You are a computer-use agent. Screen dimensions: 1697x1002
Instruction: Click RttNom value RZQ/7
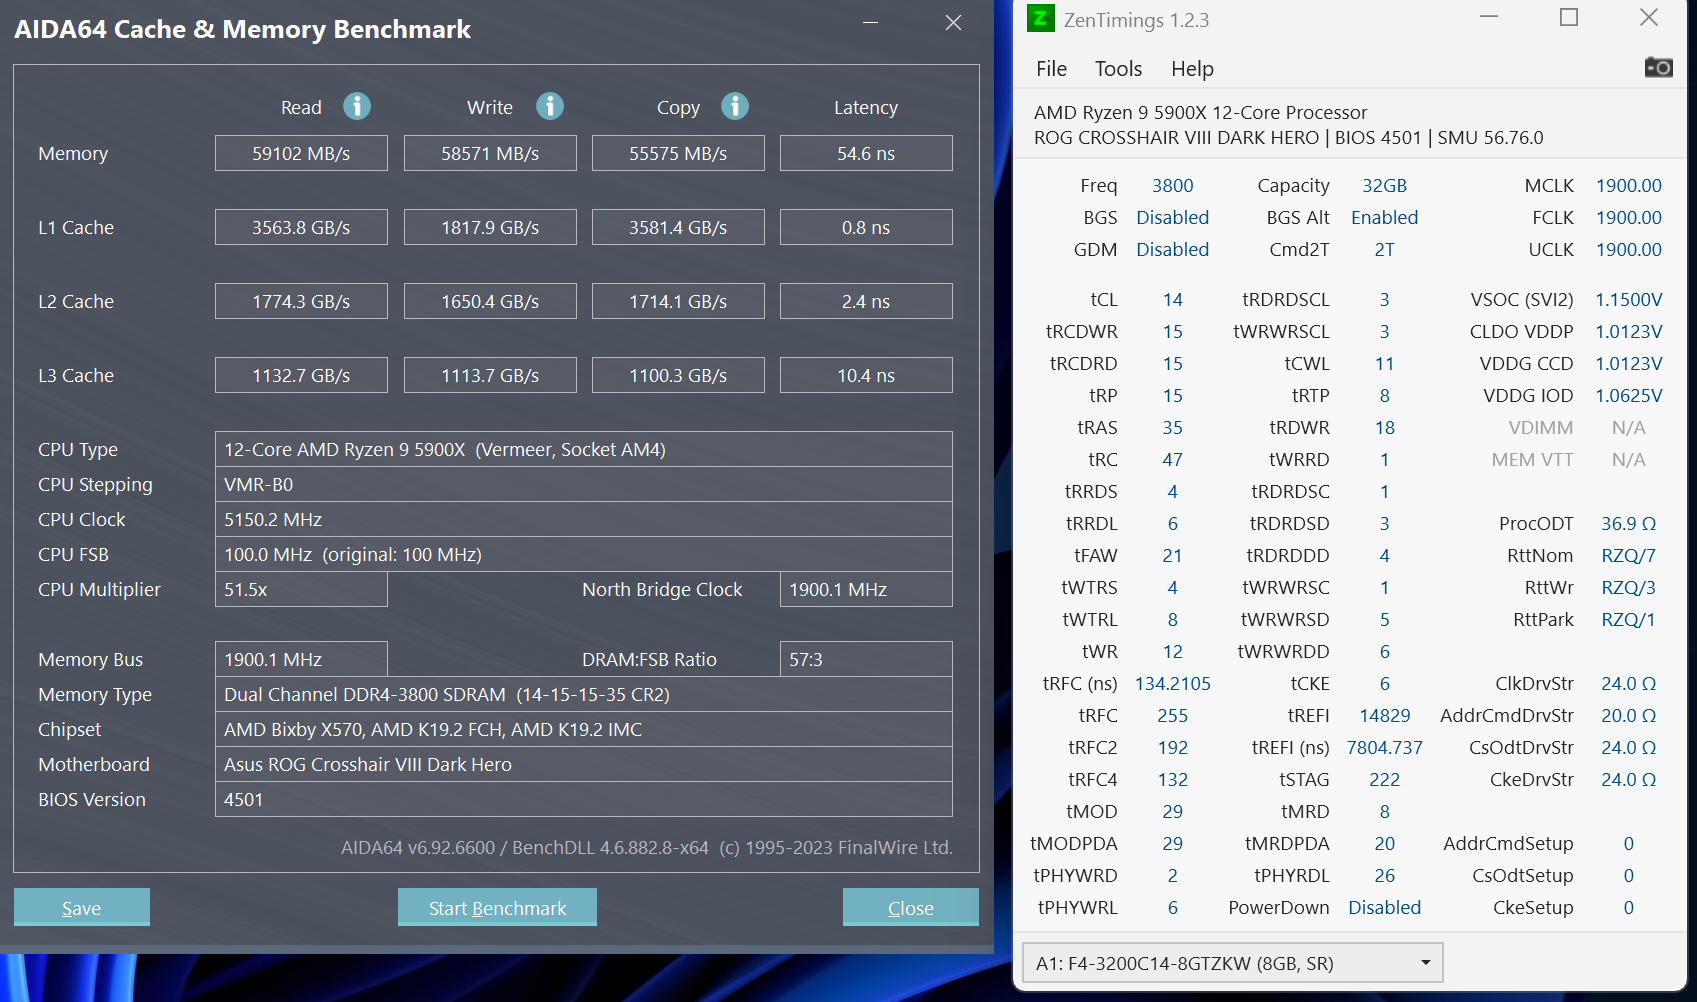pyautogui.click(x=1628, y=555)
